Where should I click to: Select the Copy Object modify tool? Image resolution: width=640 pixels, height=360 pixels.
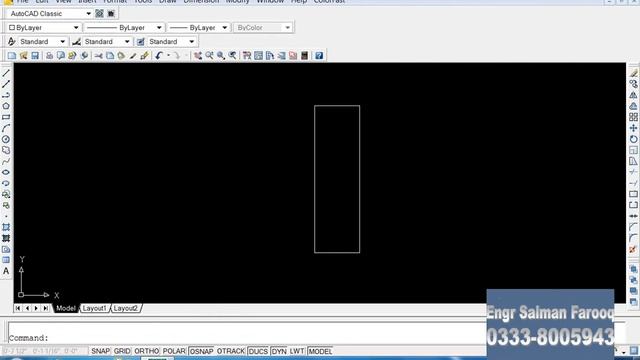[x=633, y=84]
